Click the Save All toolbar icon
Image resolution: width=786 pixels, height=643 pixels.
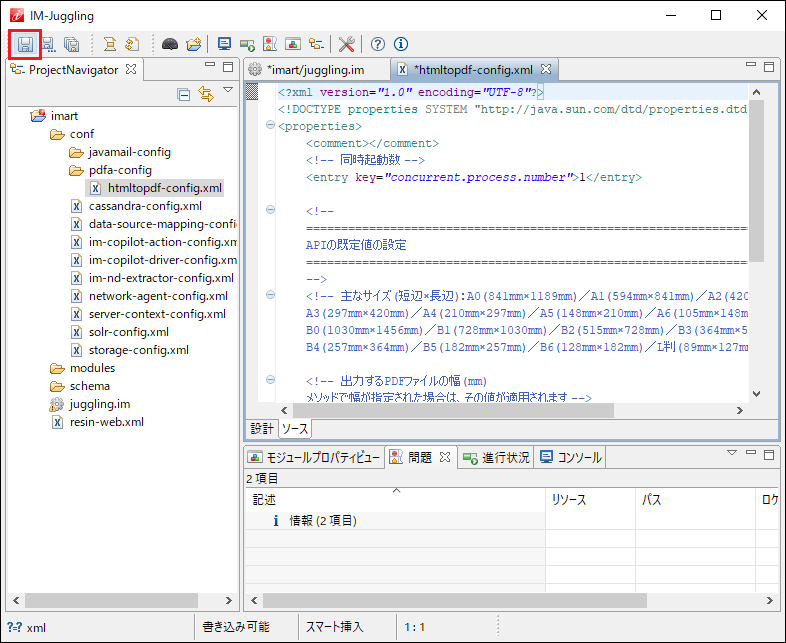[72, 44]
